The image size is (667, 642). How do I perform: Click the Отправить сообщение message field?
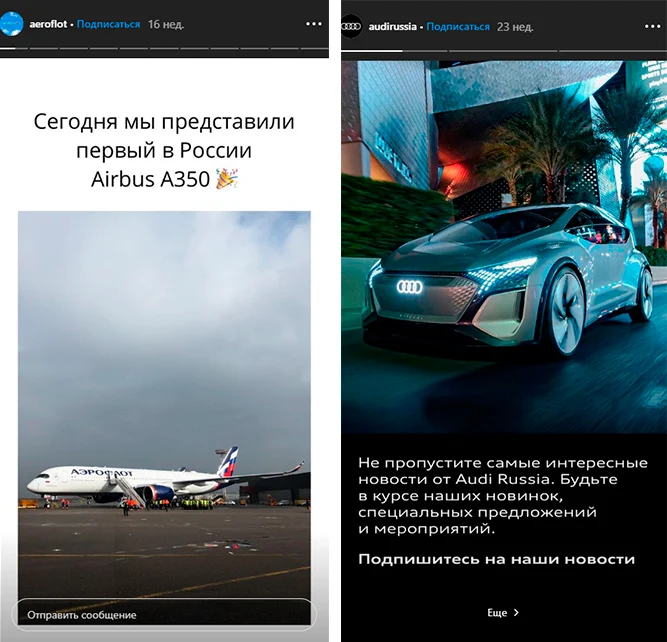(x=164, y=614)
